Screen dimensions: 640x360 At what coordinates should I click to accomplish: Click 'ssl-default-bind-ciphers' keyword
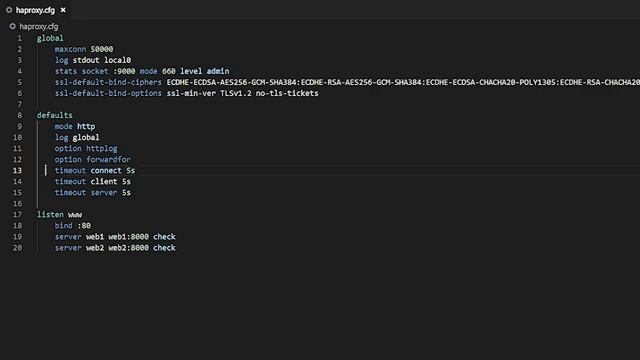pos(108,82)
